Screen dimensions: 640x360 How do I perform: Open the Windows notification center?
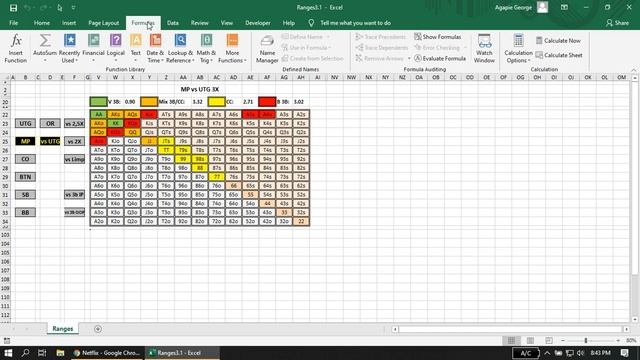(624, 353)
